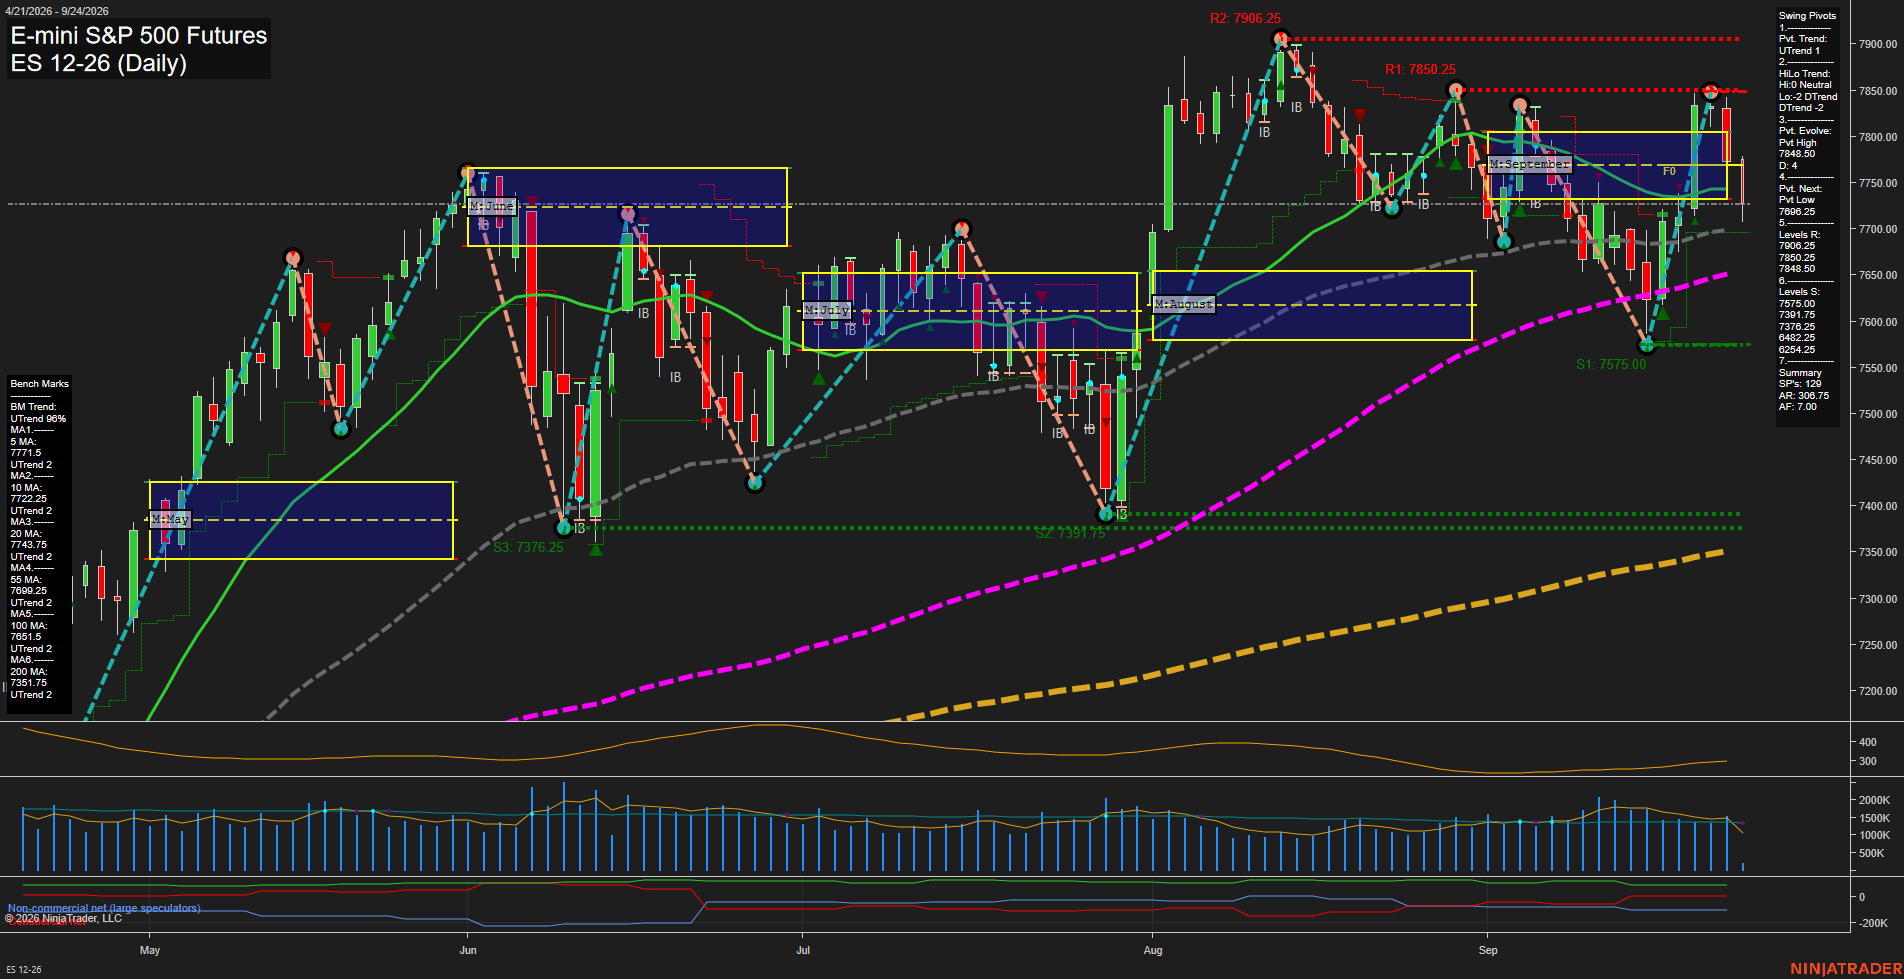Select the M:July monthly range label
1904x979 pixels.
point(827,310)
